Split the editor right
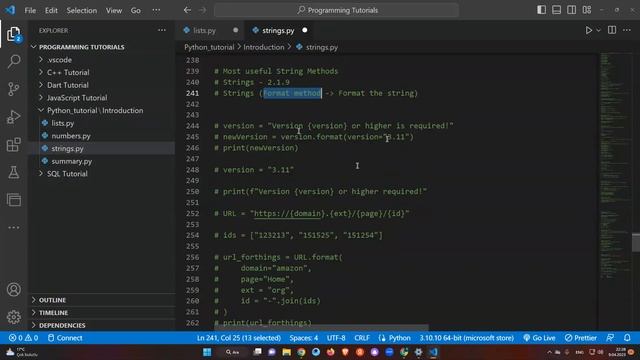Image resolution: width=640 pixels, height=360 pixels. 612,30
